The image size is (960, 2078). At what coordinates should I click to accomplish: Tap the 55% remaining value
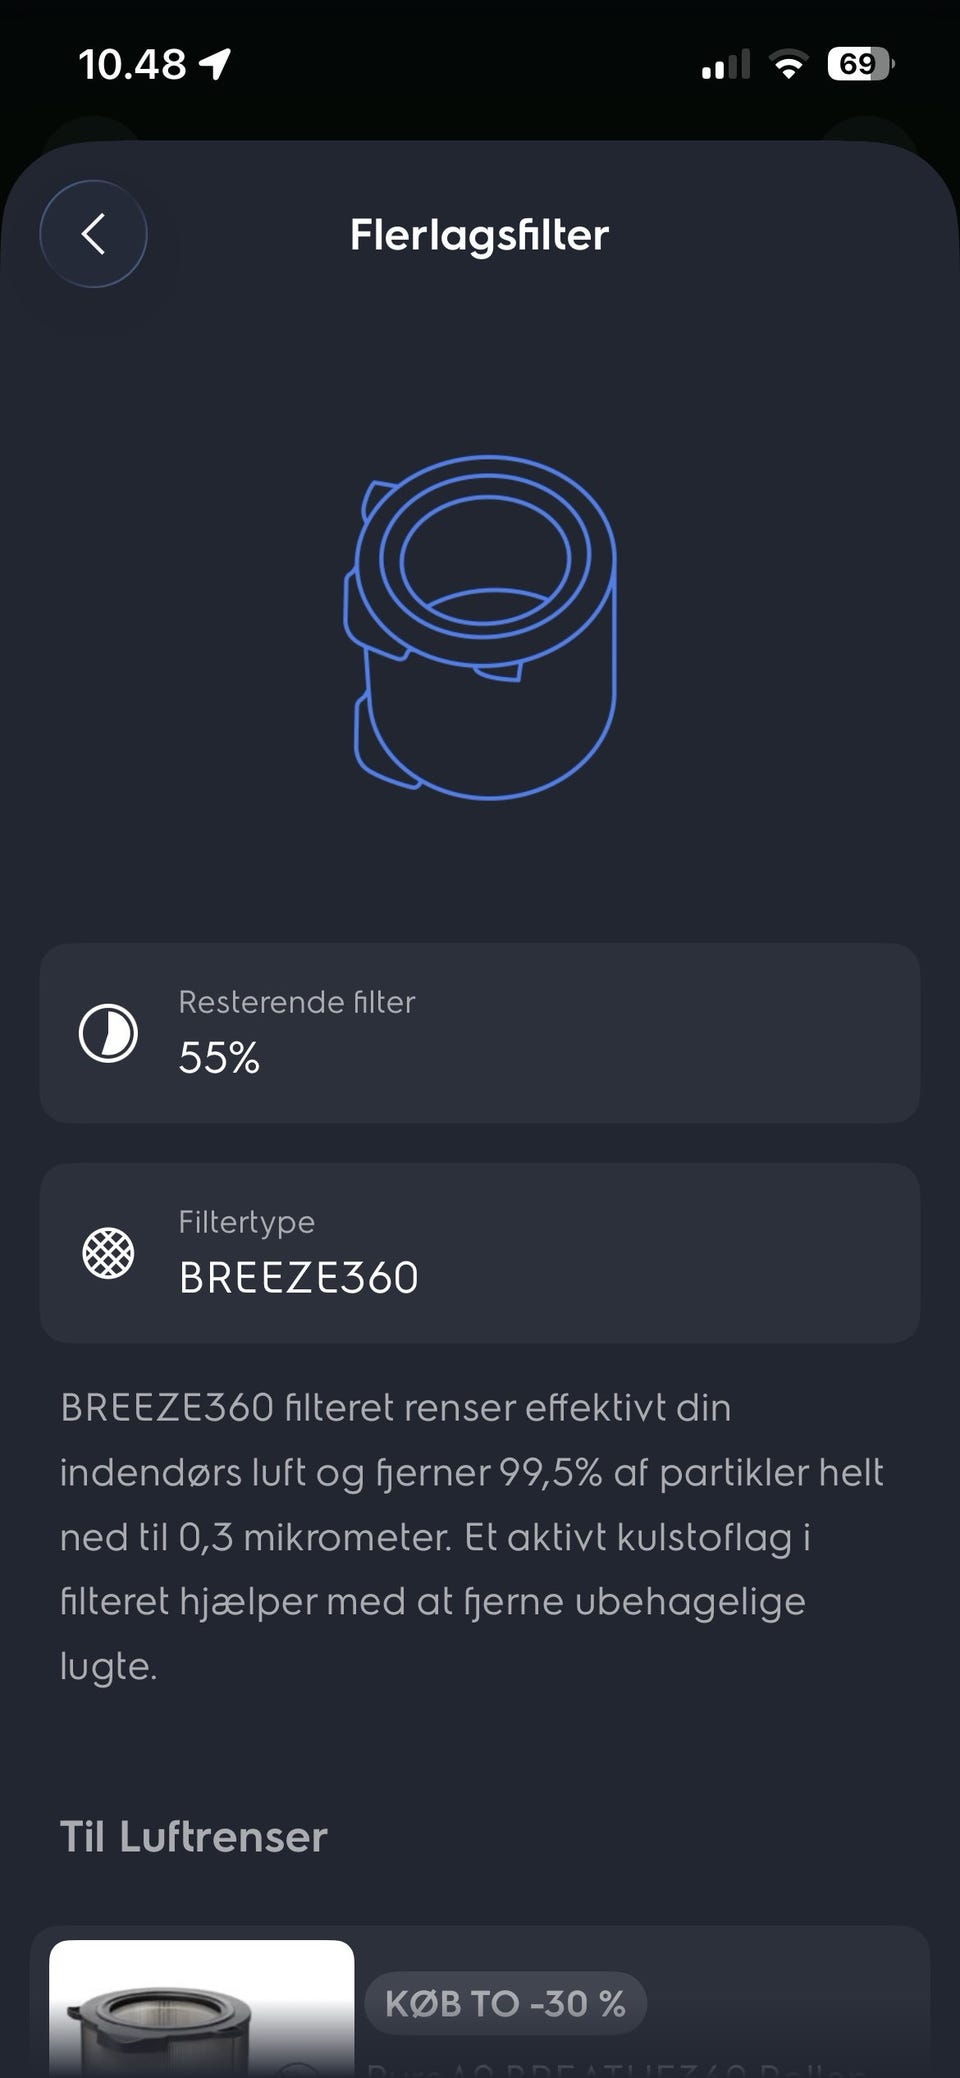click(x=219, y=1058)
